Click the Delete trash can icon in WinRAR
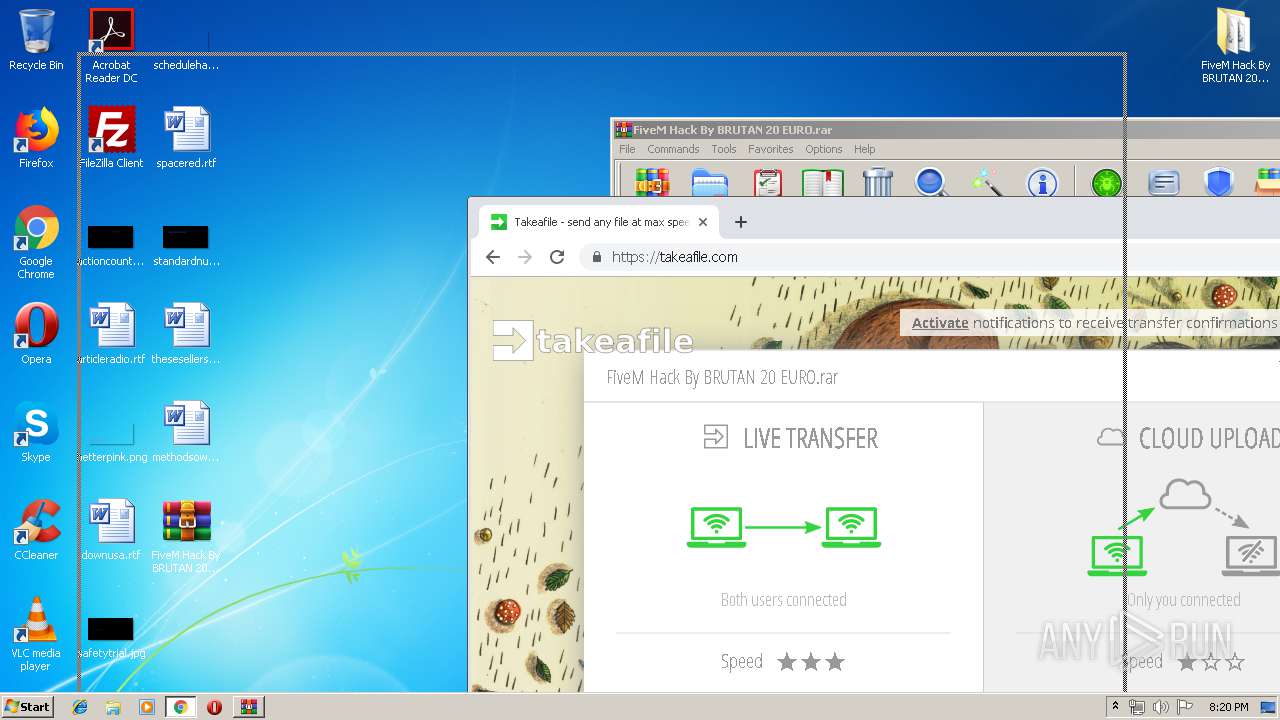 (877, 183)
